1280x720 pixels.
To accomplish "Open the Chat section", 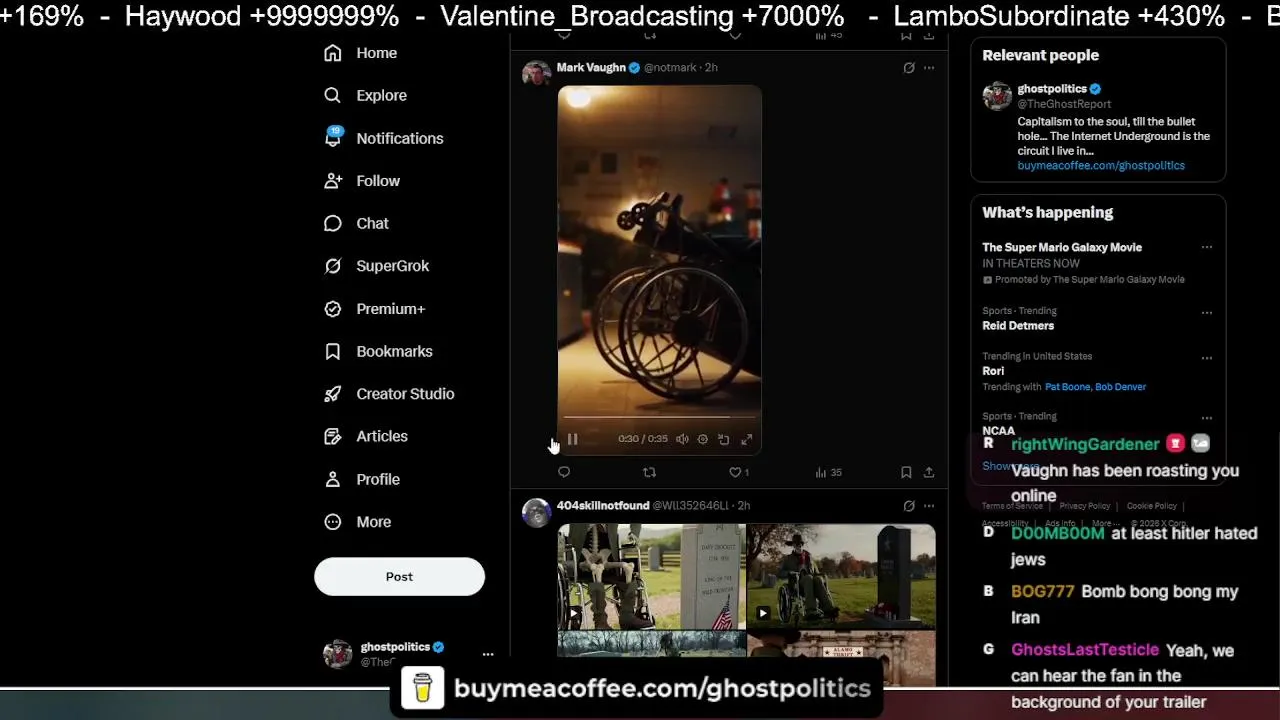I will click(357, 223).
